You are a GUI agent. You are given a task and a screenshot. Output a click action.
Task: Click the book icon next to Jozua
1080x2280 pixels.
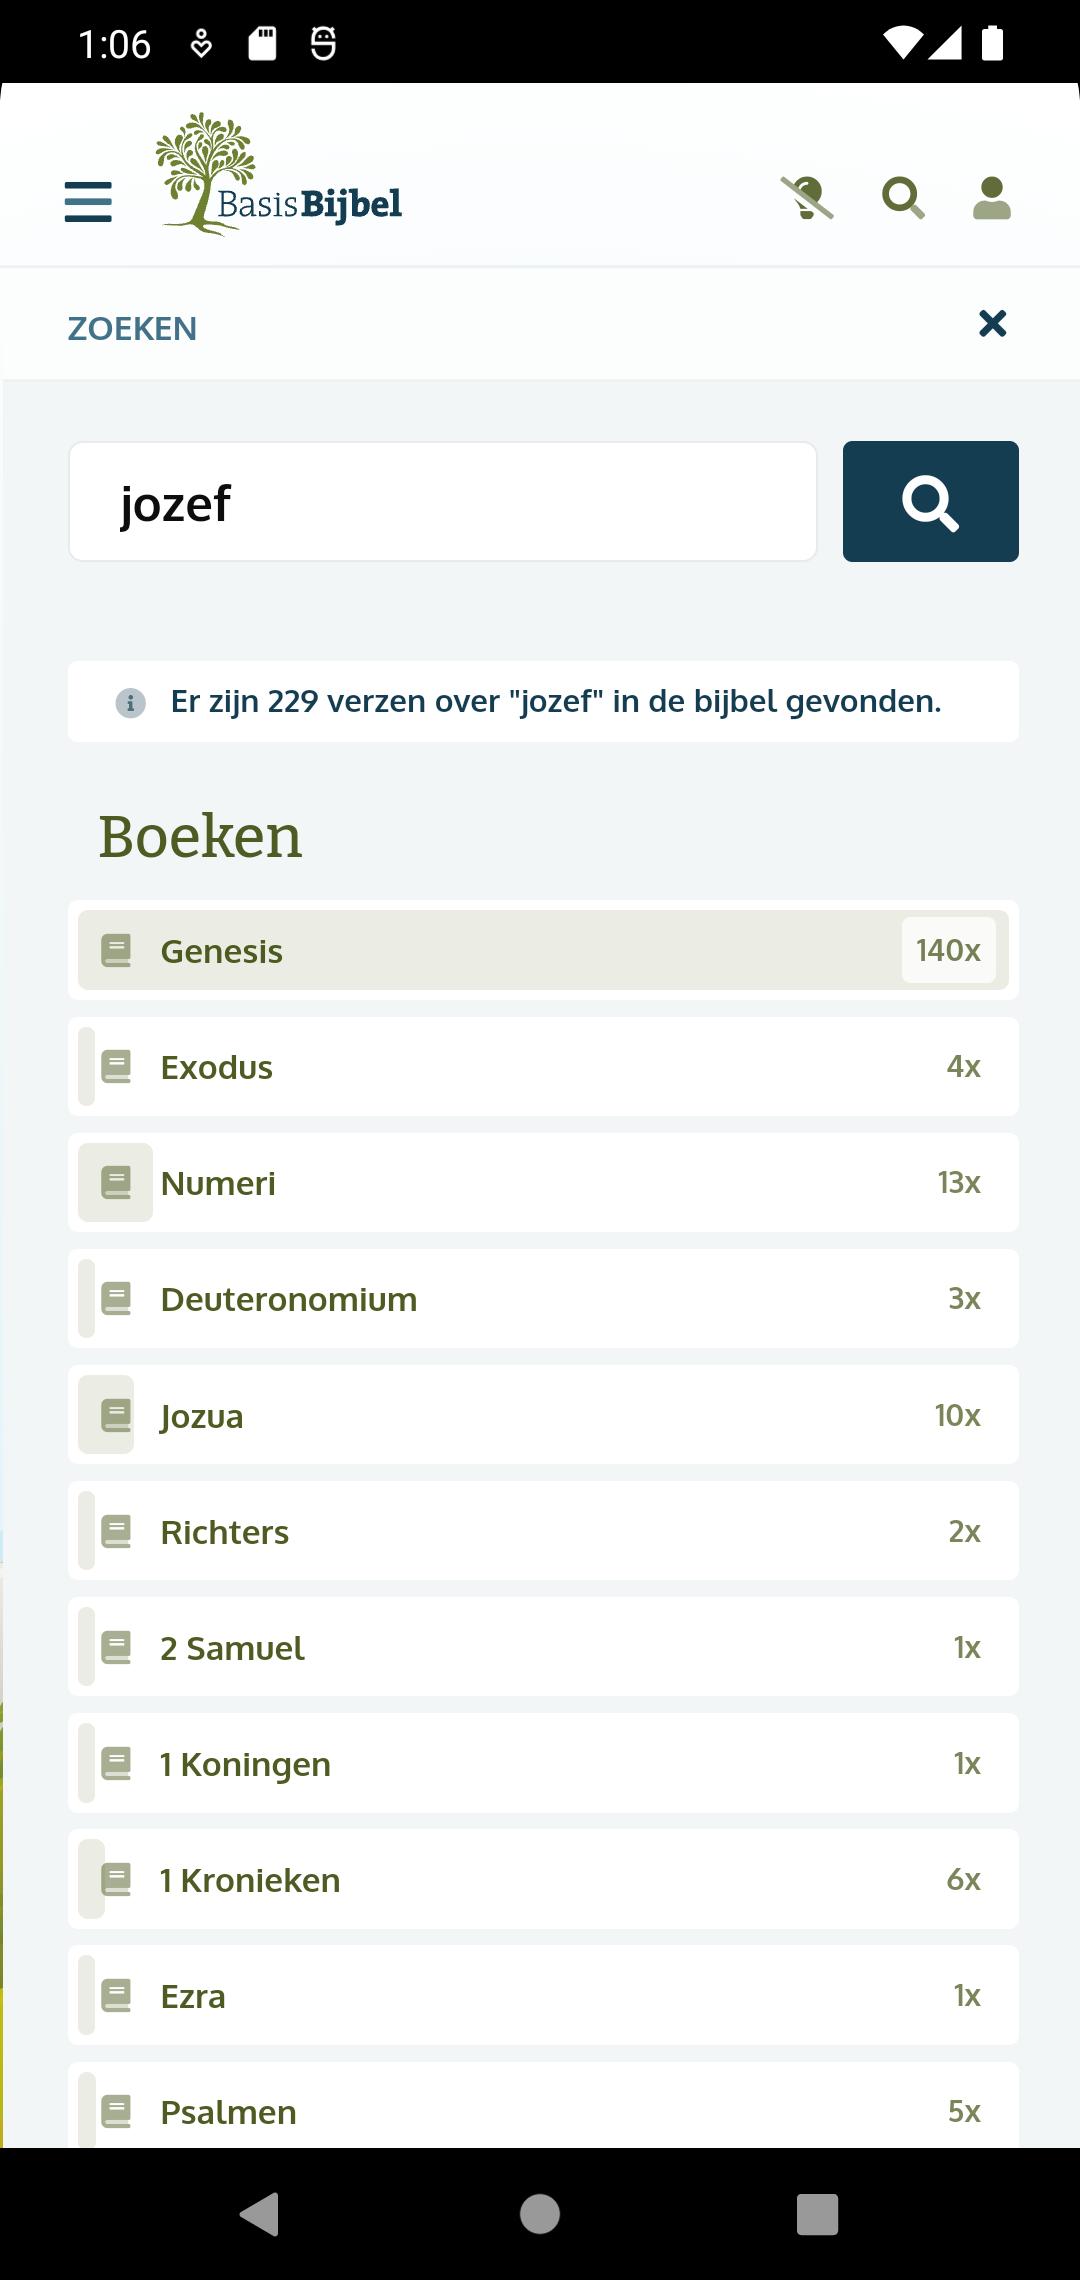pyautogui.click(x=116, y=1415)
